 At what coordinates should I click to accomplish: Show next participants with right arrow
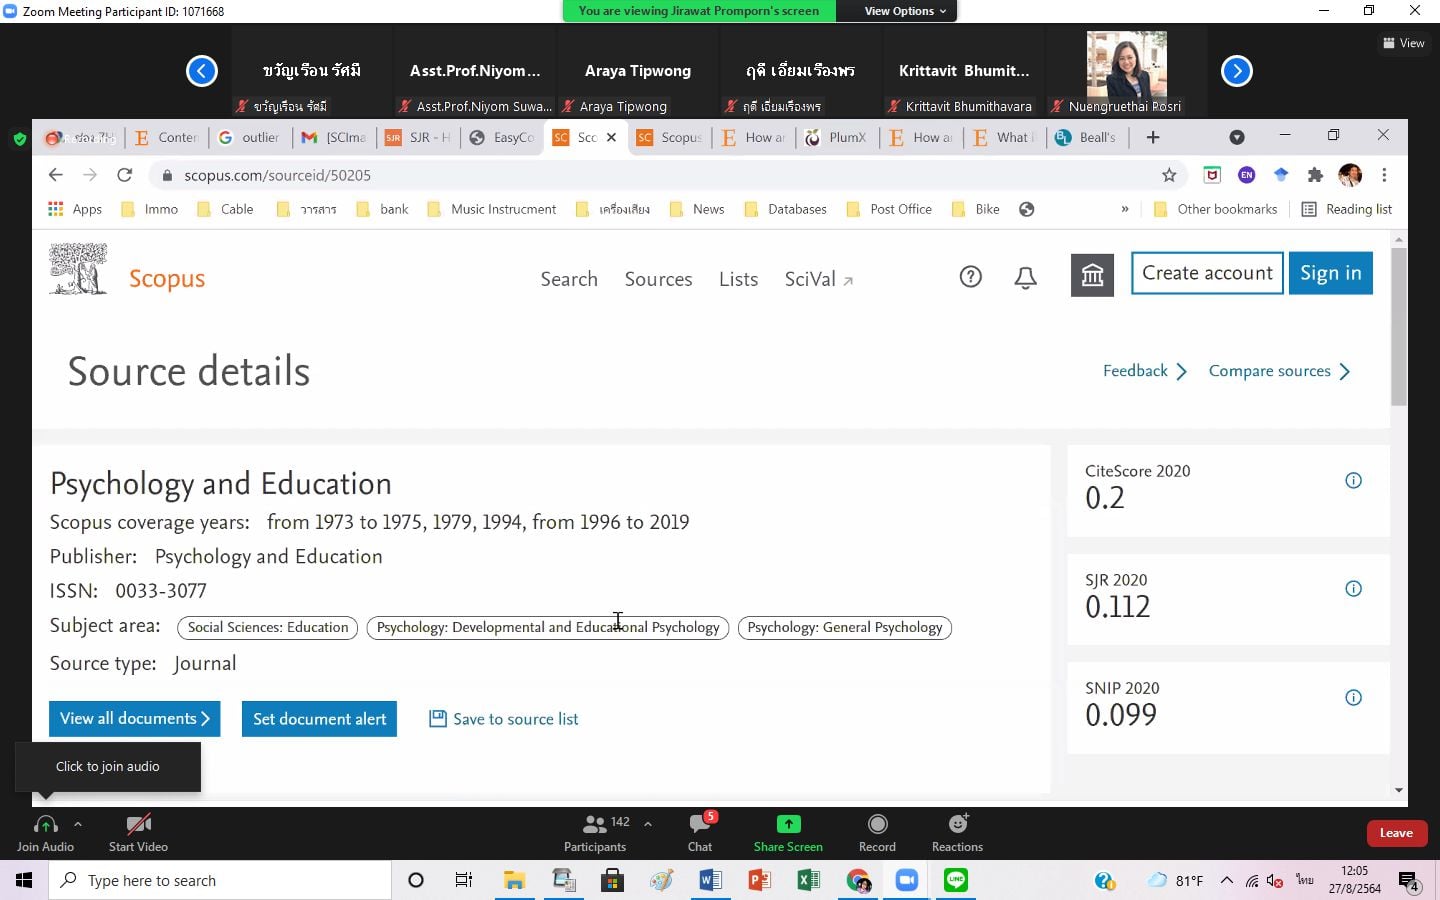click(1237, 71)
